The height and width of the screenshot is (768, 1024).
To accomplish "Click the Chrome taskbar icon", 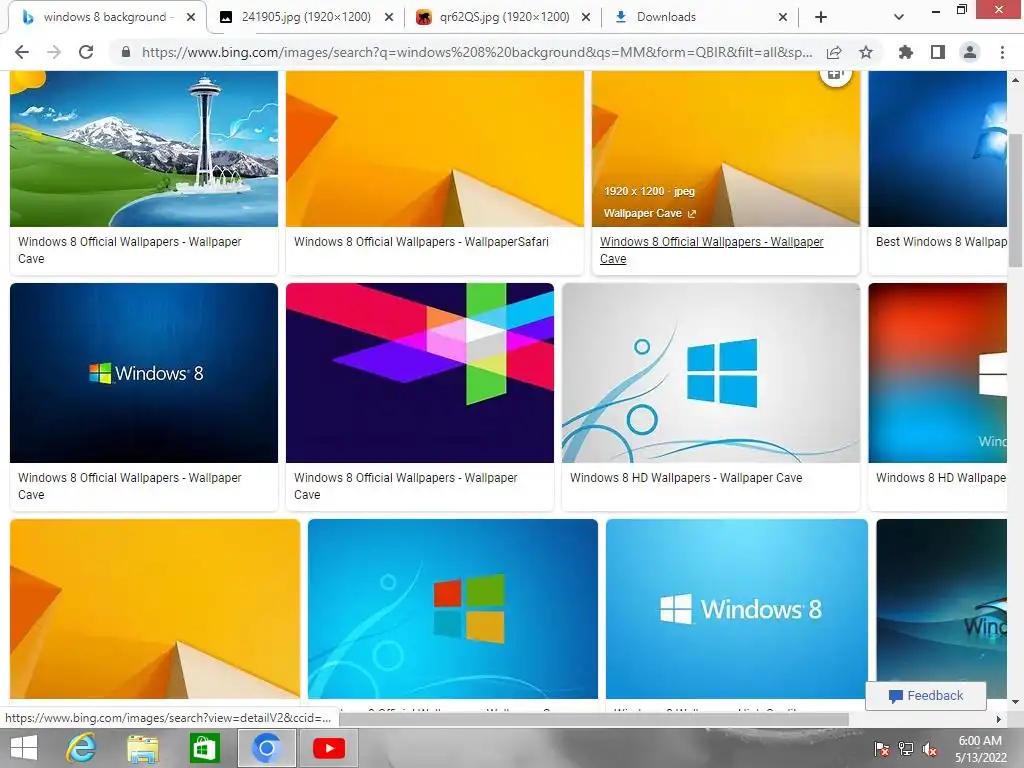I will (266, 748).
